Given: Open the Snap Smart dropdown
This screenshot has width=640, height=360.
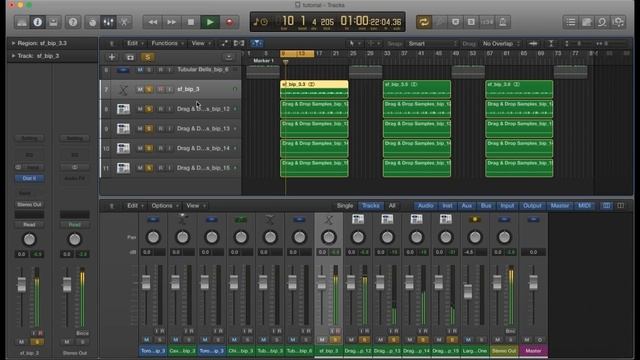Looking at the screenshot, I should click(x=432, y=43).
